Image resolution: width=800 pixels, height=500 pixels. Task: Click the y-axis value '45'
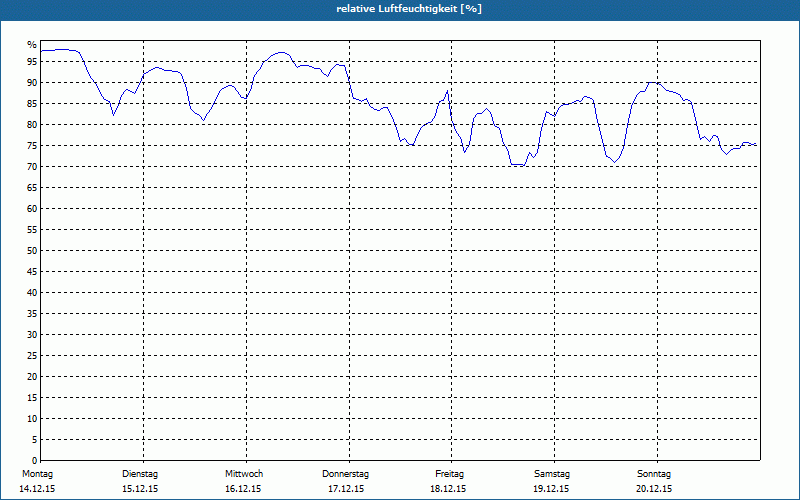tap(32, 272)
